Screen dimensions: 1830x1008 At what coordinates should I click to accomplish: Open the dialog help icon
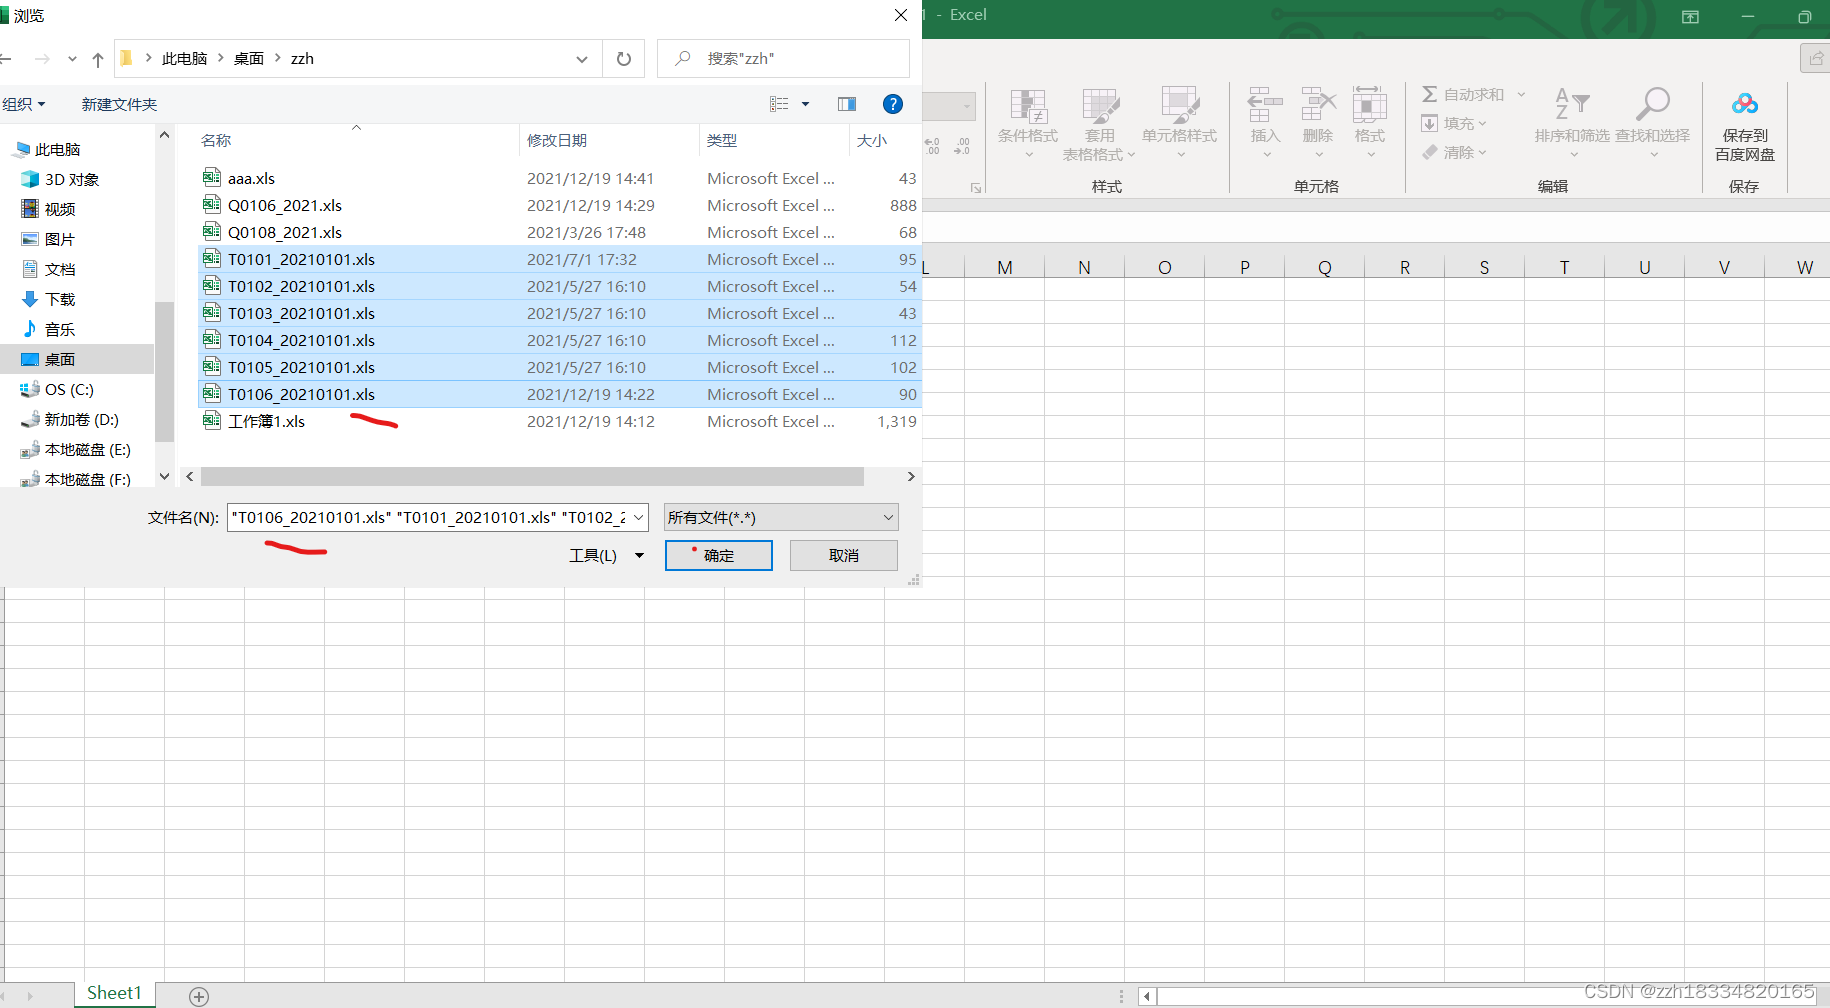893,104
